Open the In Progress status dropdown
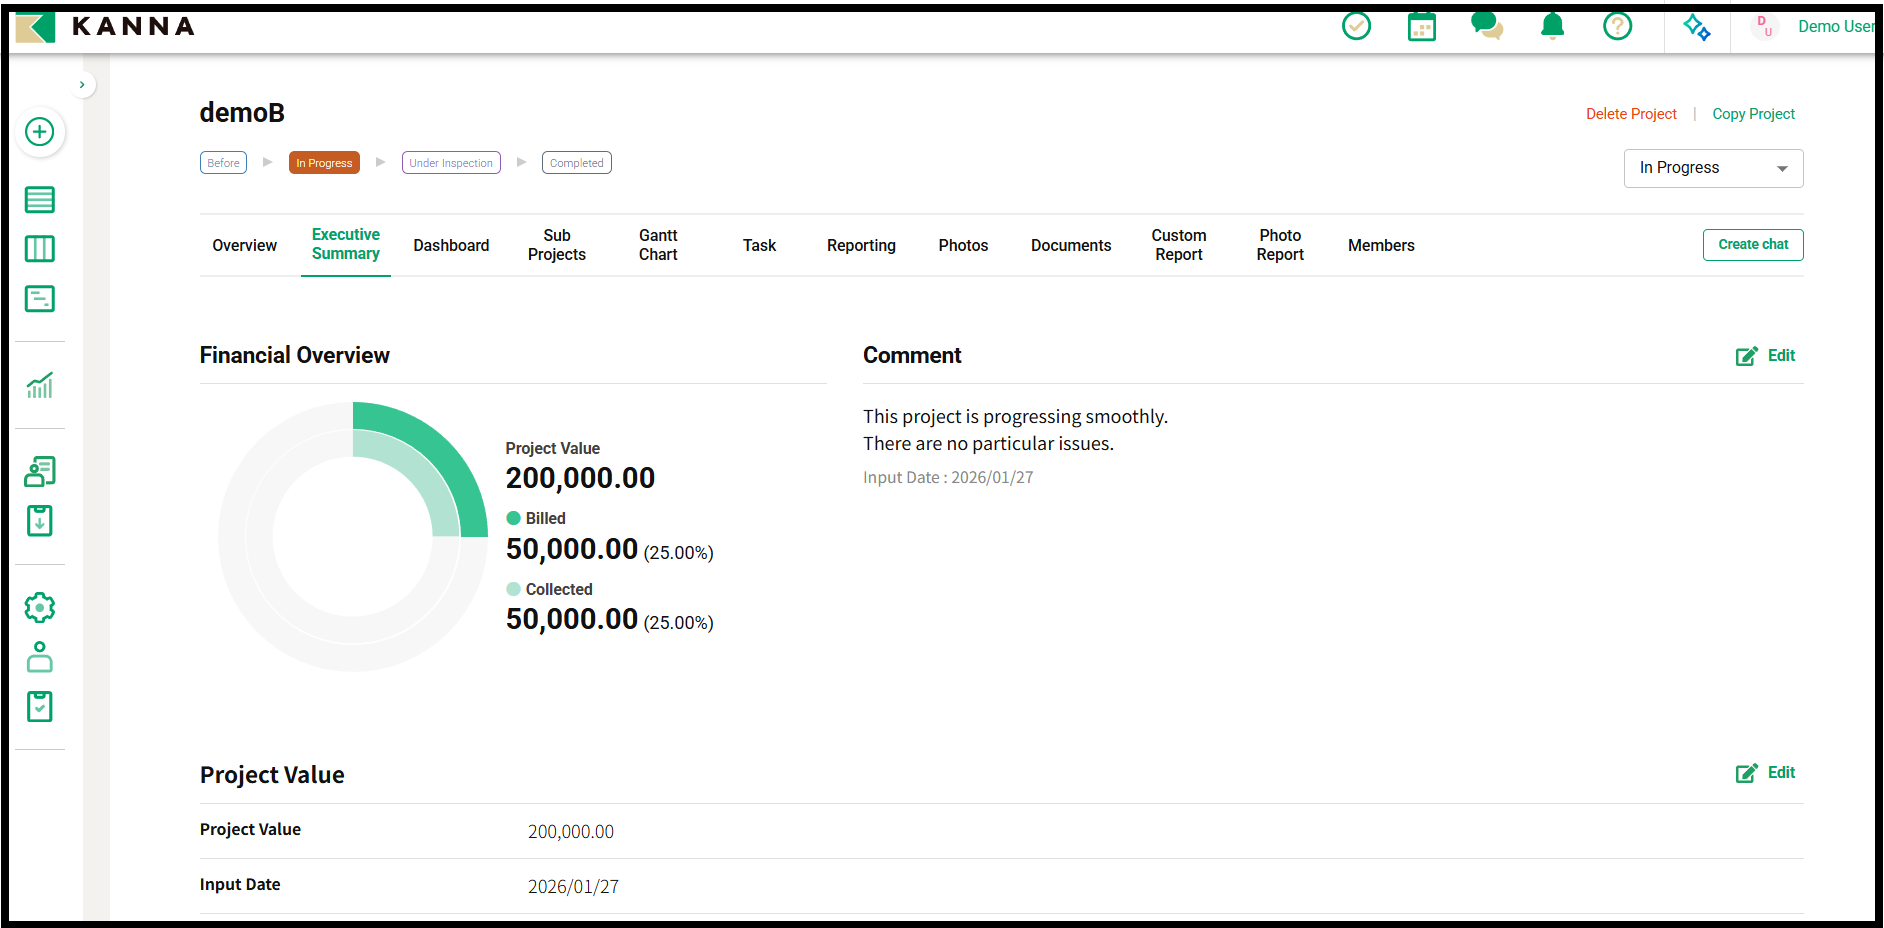Image resolution: width=1884 pixels, height=928 pixels. point(1712,168)
